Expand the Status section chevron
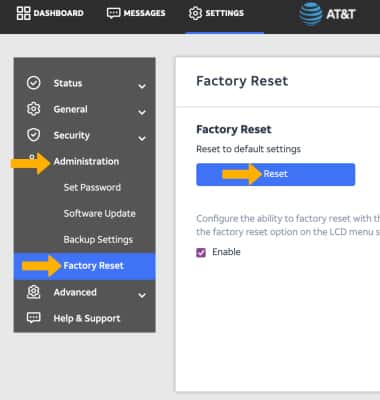Screen dimensions: 380x400 tap(142, 86)
